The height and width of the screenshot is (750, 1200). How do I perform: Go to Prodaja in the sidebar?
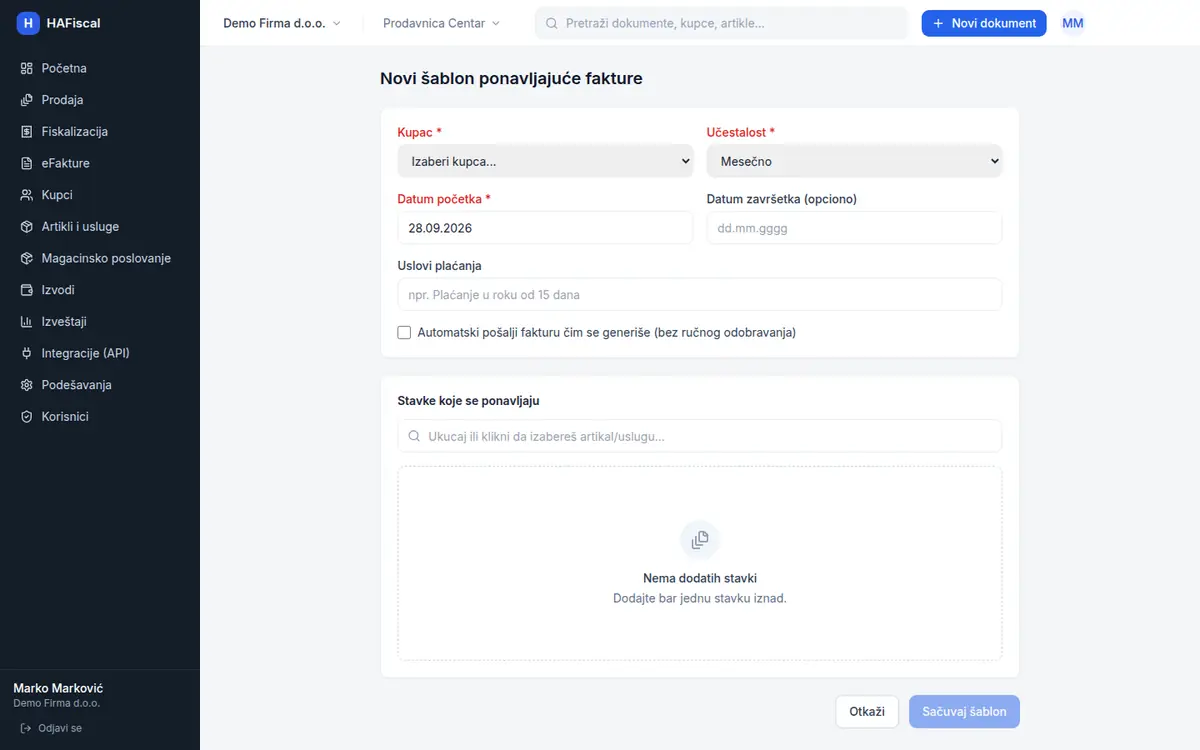(100, 100)
